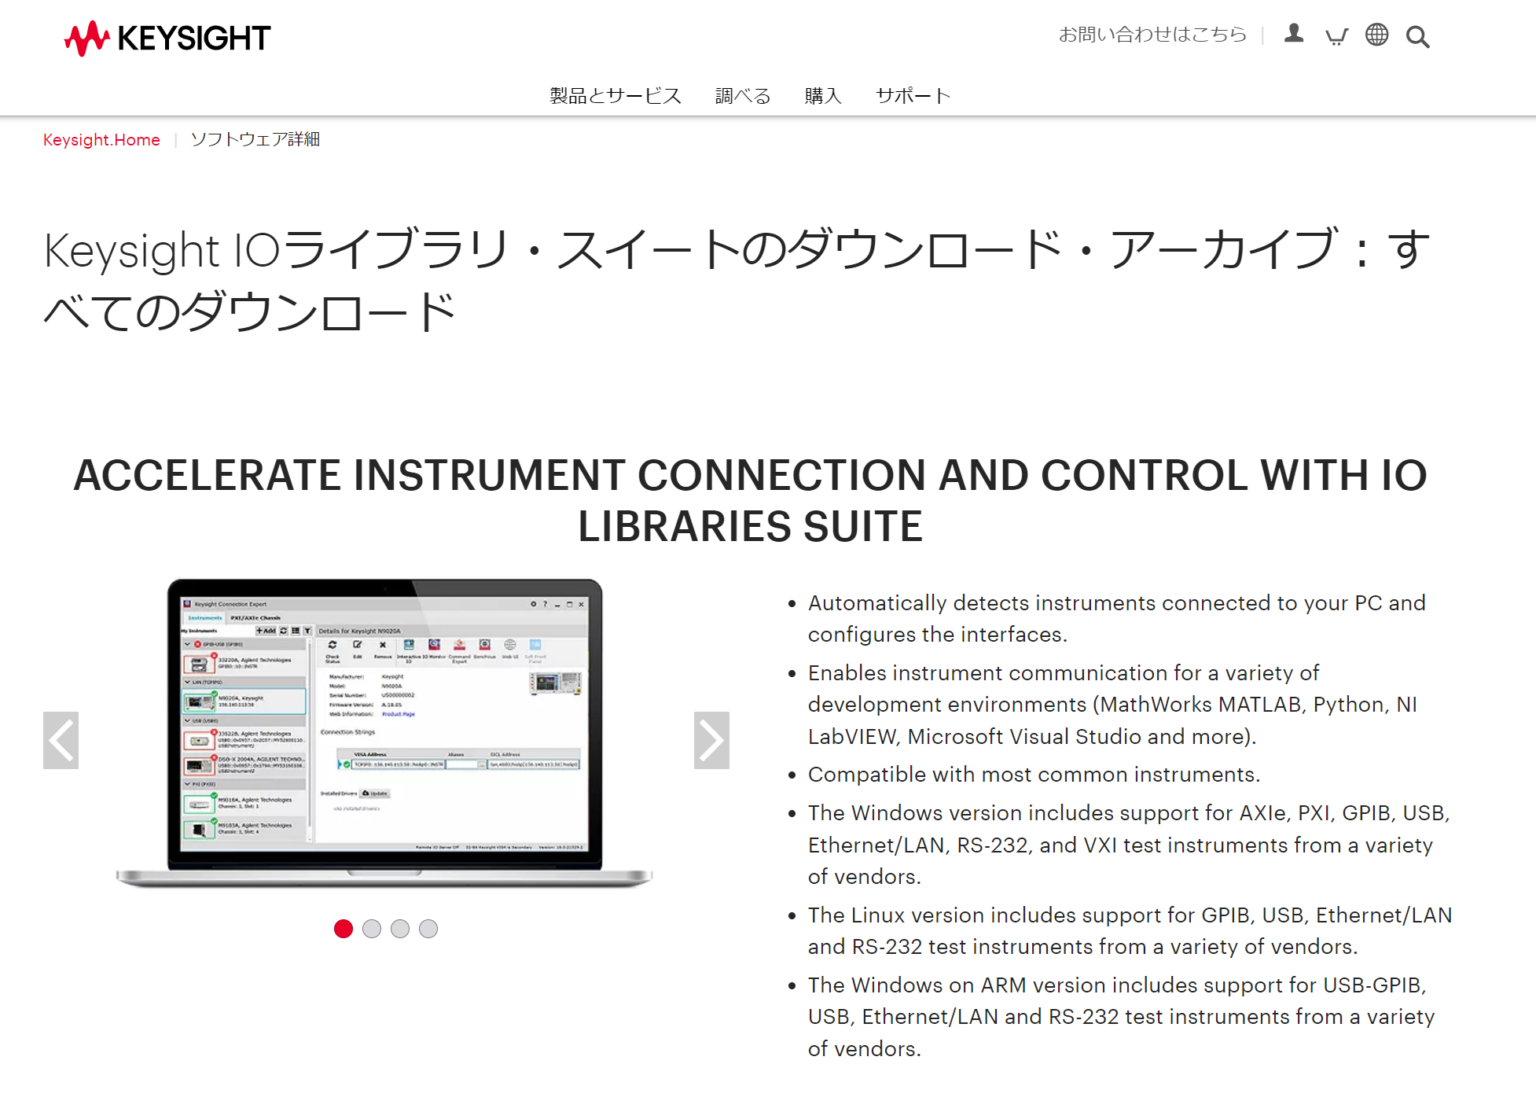Click the ソフトウェア詳細 breadcrumb item
The height and width of the screenshot is (1112, 1536).
[x=255, y=139]
